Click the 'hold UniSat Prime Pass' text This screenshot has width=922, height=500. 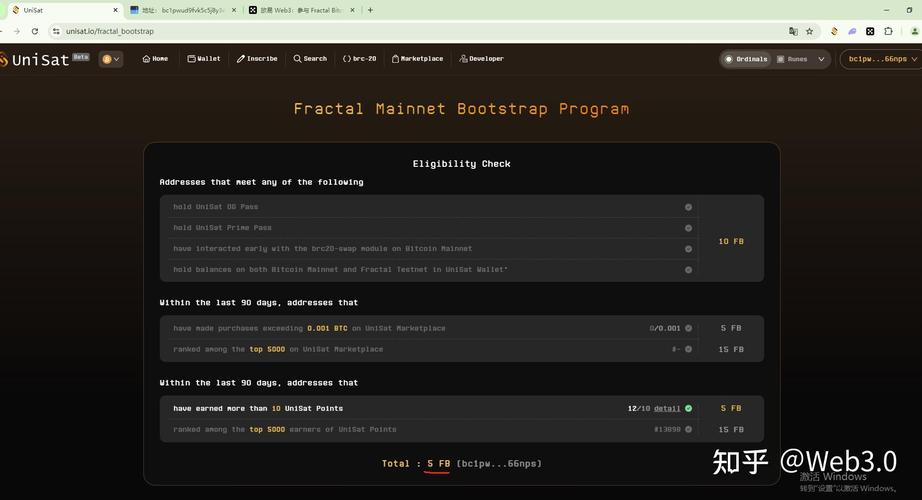[222, 228]
